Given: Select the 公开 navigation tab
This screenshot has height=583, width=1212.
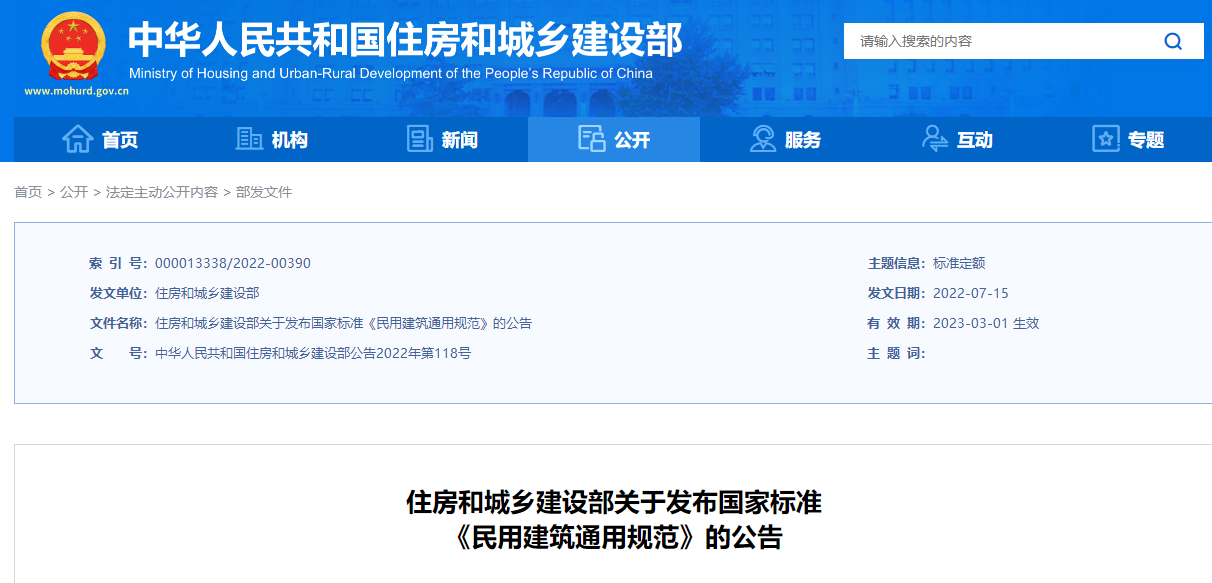Looking at the screenshot, I should tap(632, 140).
